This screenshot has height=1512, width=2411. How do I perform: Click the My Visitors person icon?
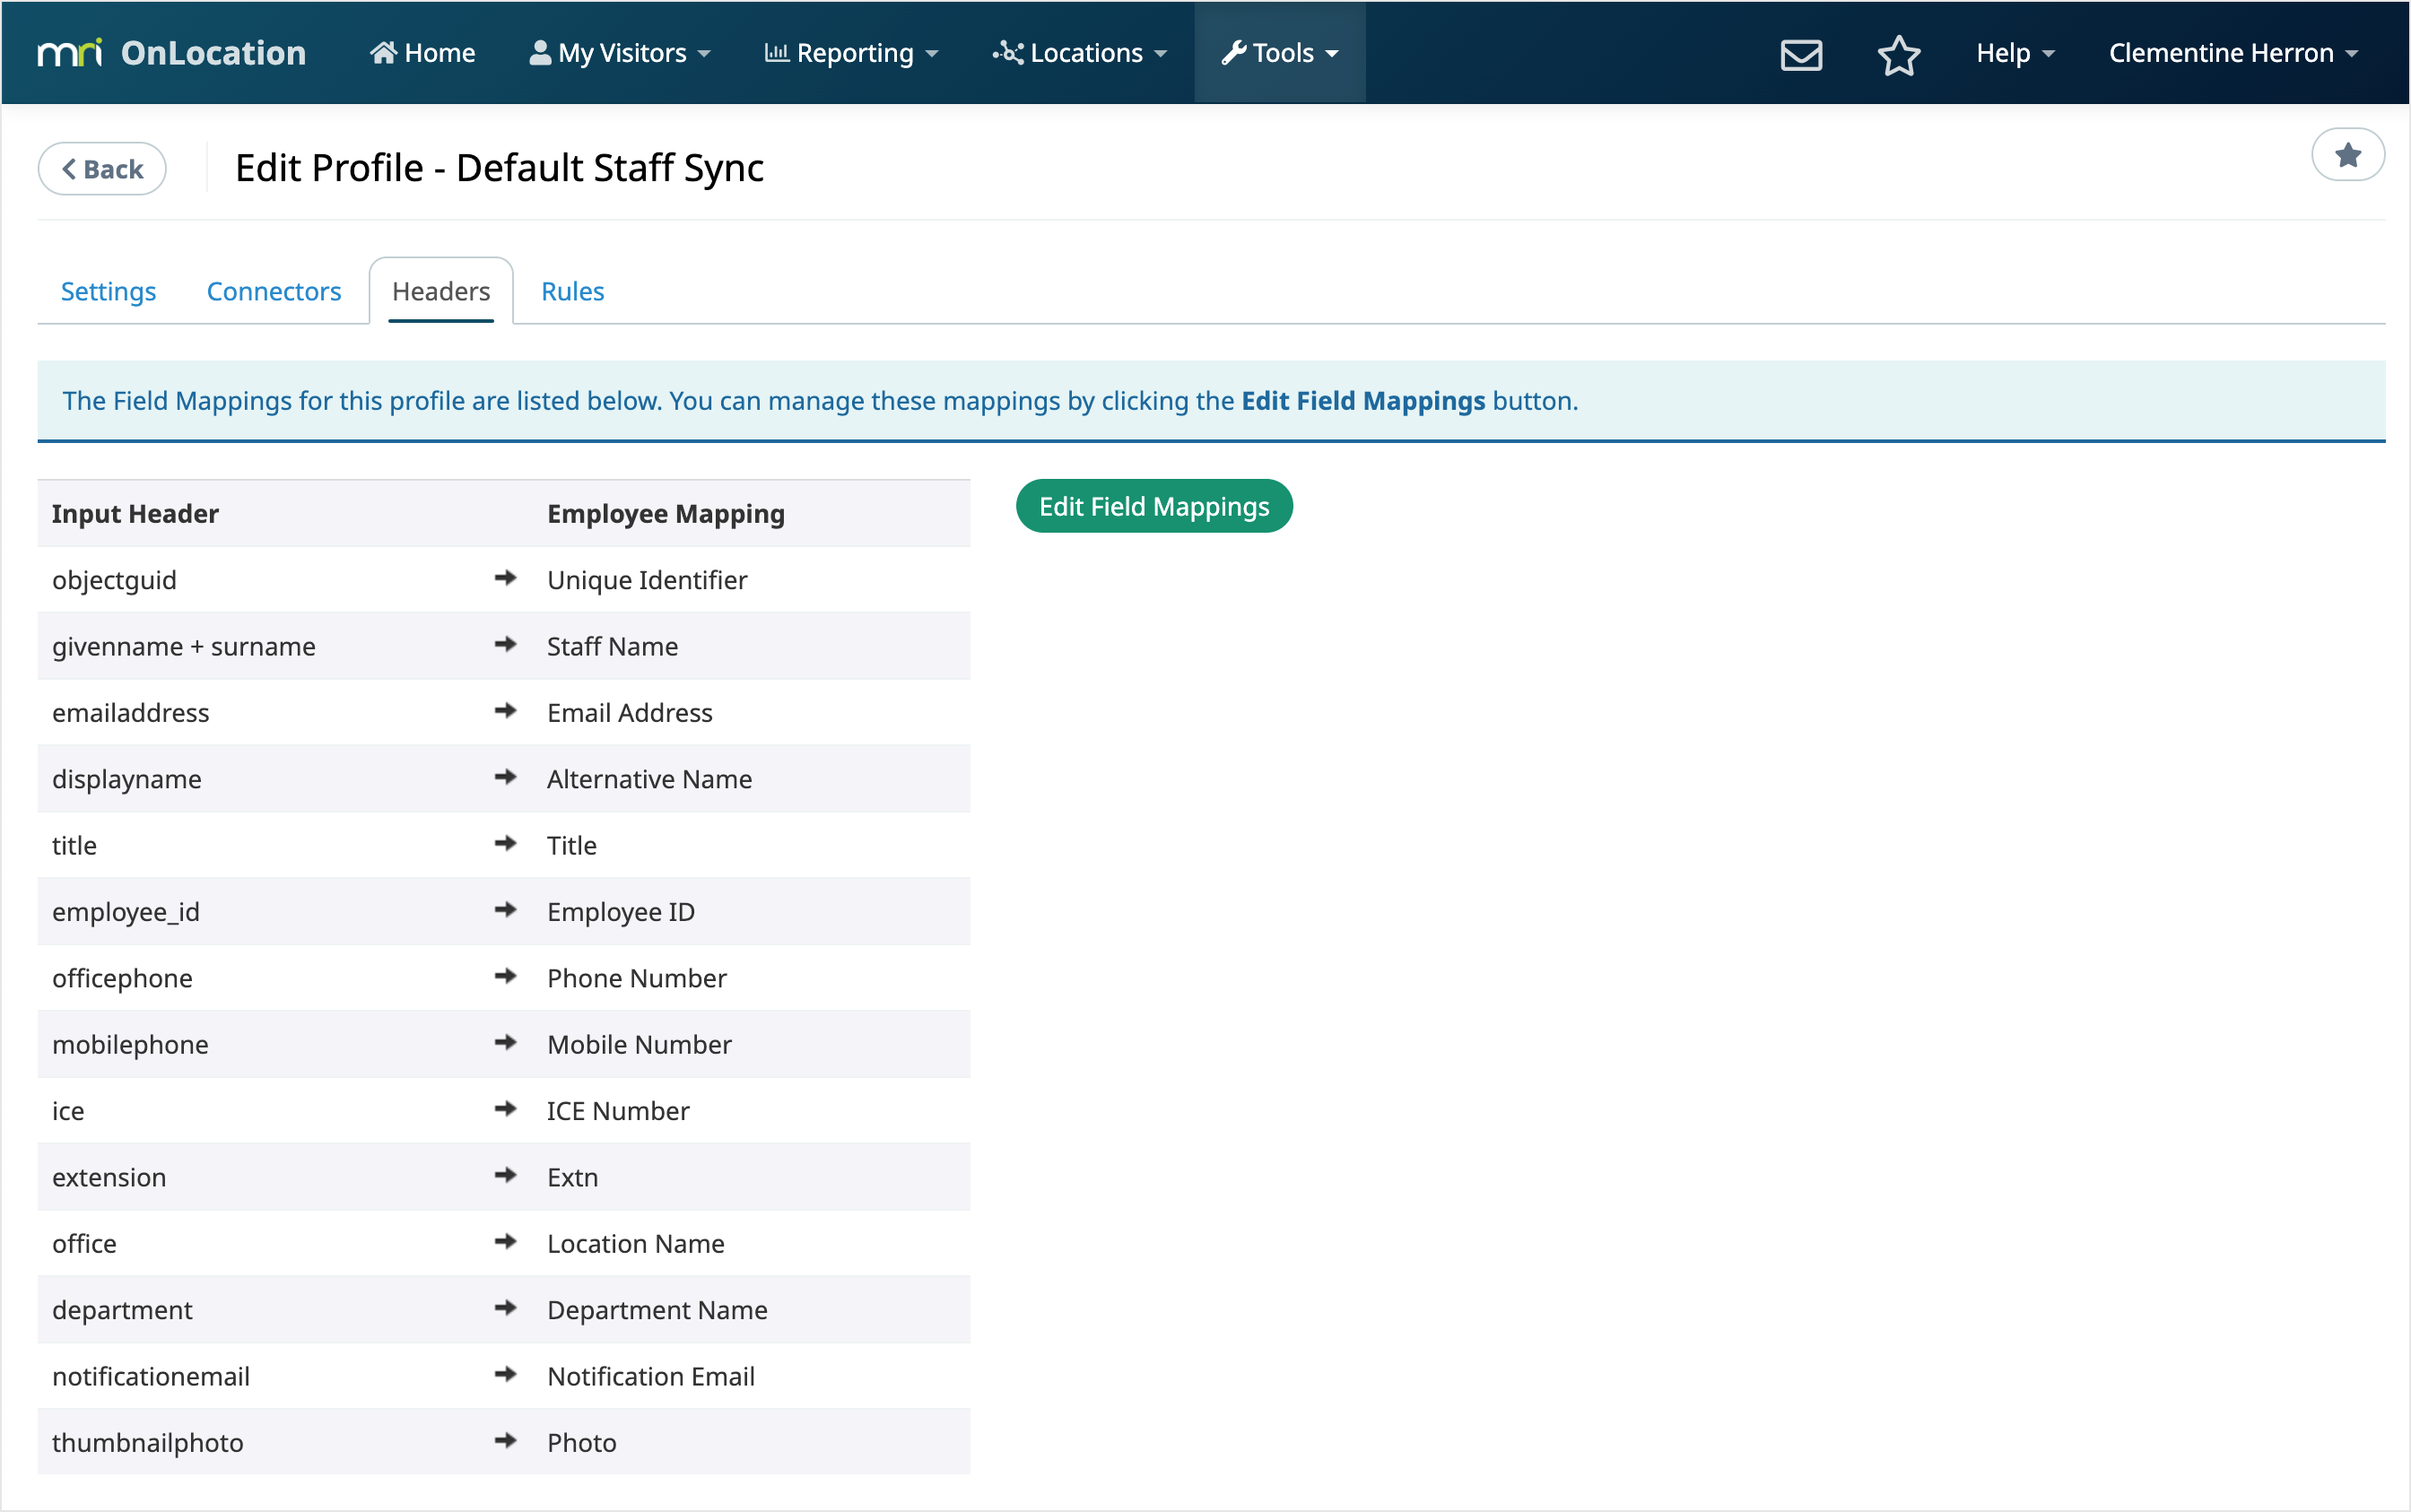540,52
